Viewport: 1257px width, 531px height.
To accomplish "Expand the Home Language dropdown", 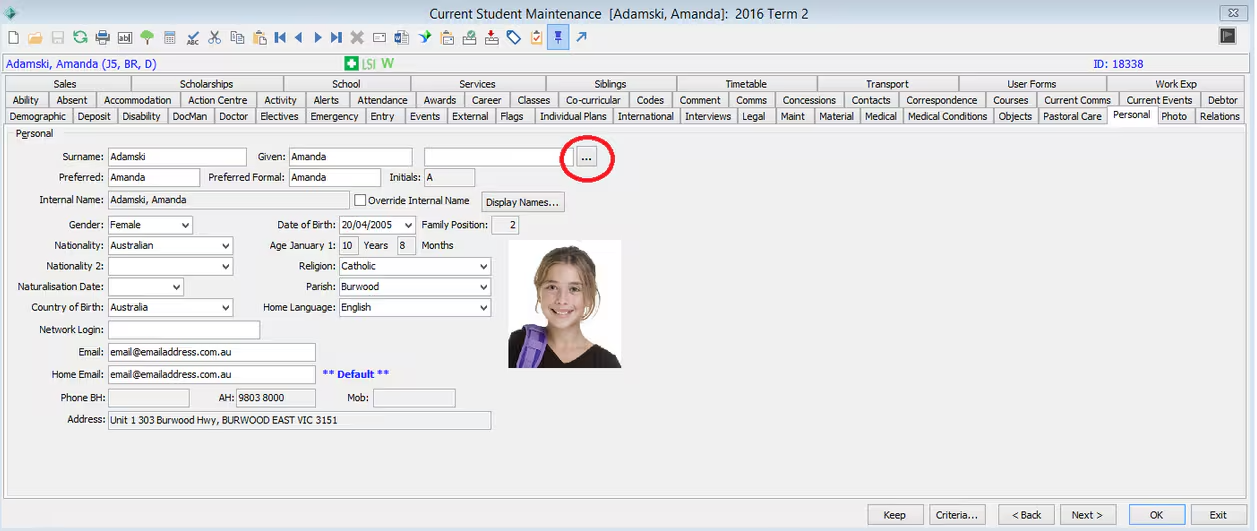I will point(484,307).
